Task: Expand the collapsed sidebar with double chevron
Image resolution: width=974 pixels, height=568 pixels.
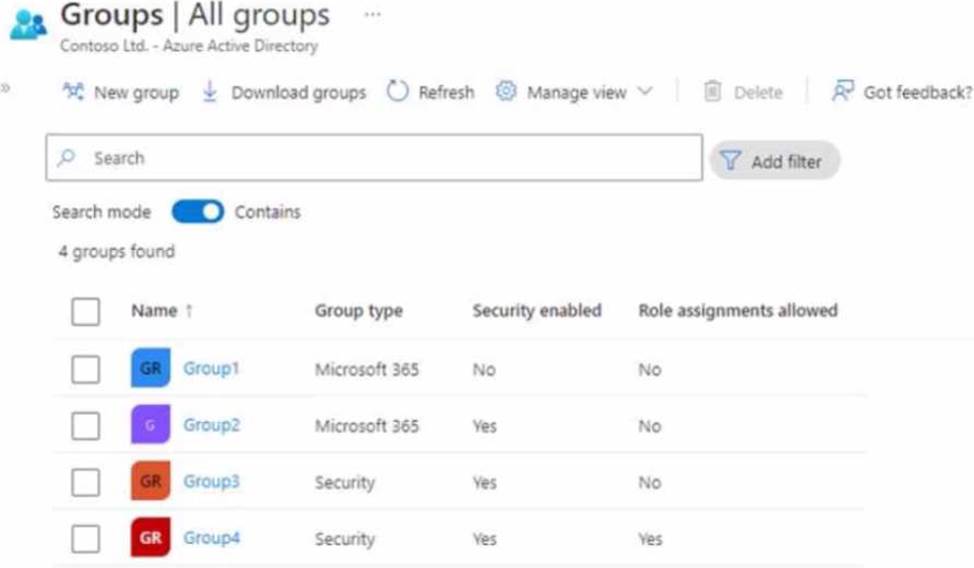Action: pos(5,88)
